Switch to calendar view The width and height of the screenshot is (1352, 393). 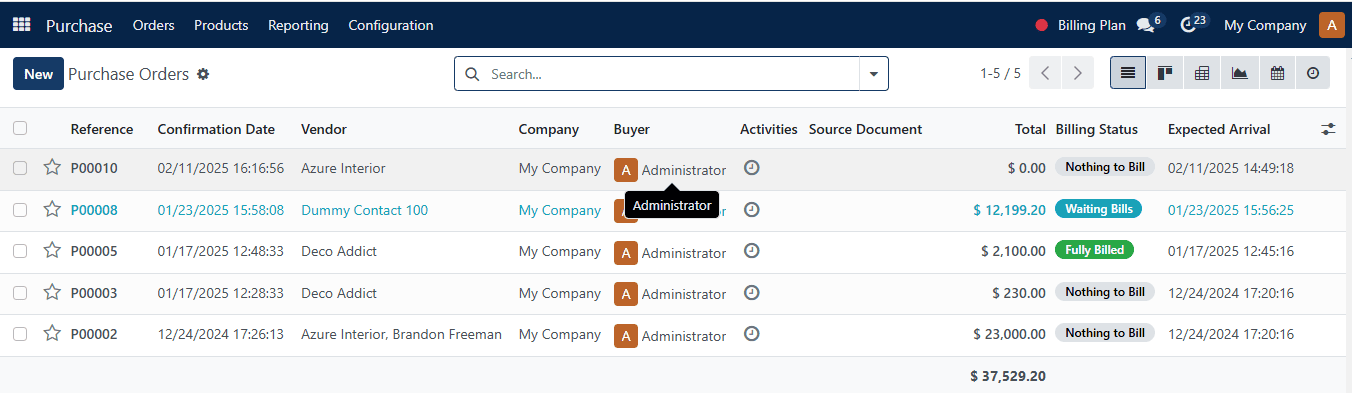click(x=1276, y=73)
